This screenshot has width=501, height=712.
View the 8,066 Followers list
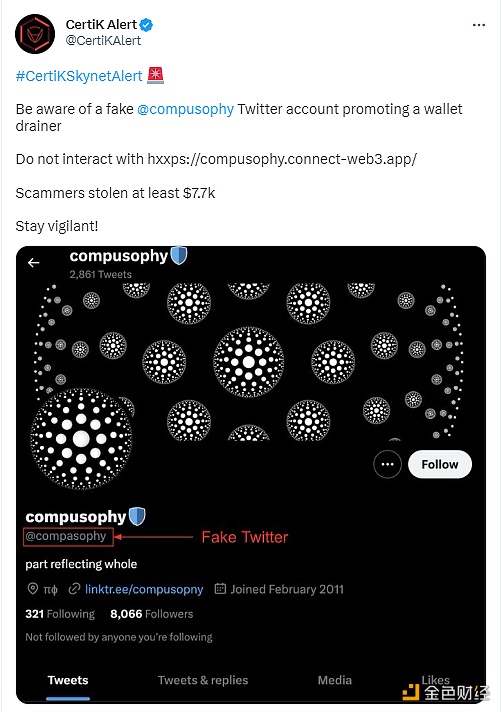coord(152,614)
